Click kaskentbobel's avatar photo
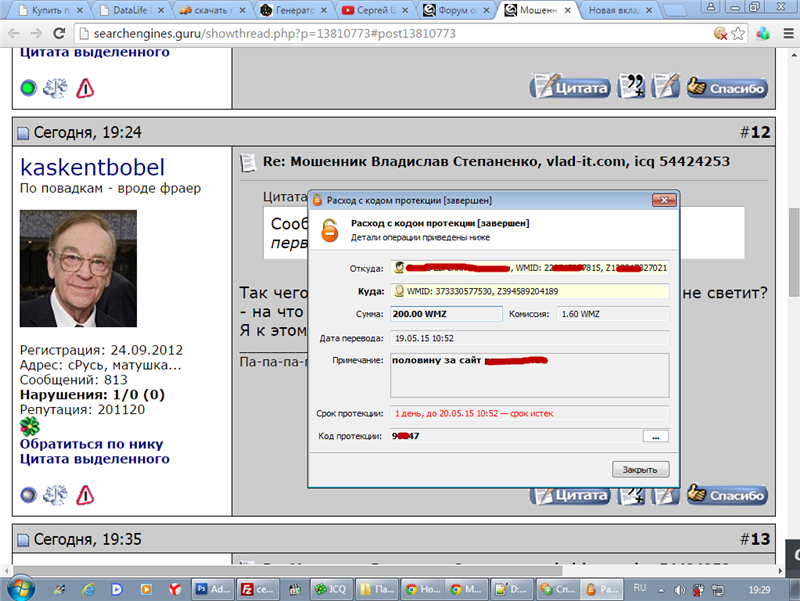 pos(78,268)
